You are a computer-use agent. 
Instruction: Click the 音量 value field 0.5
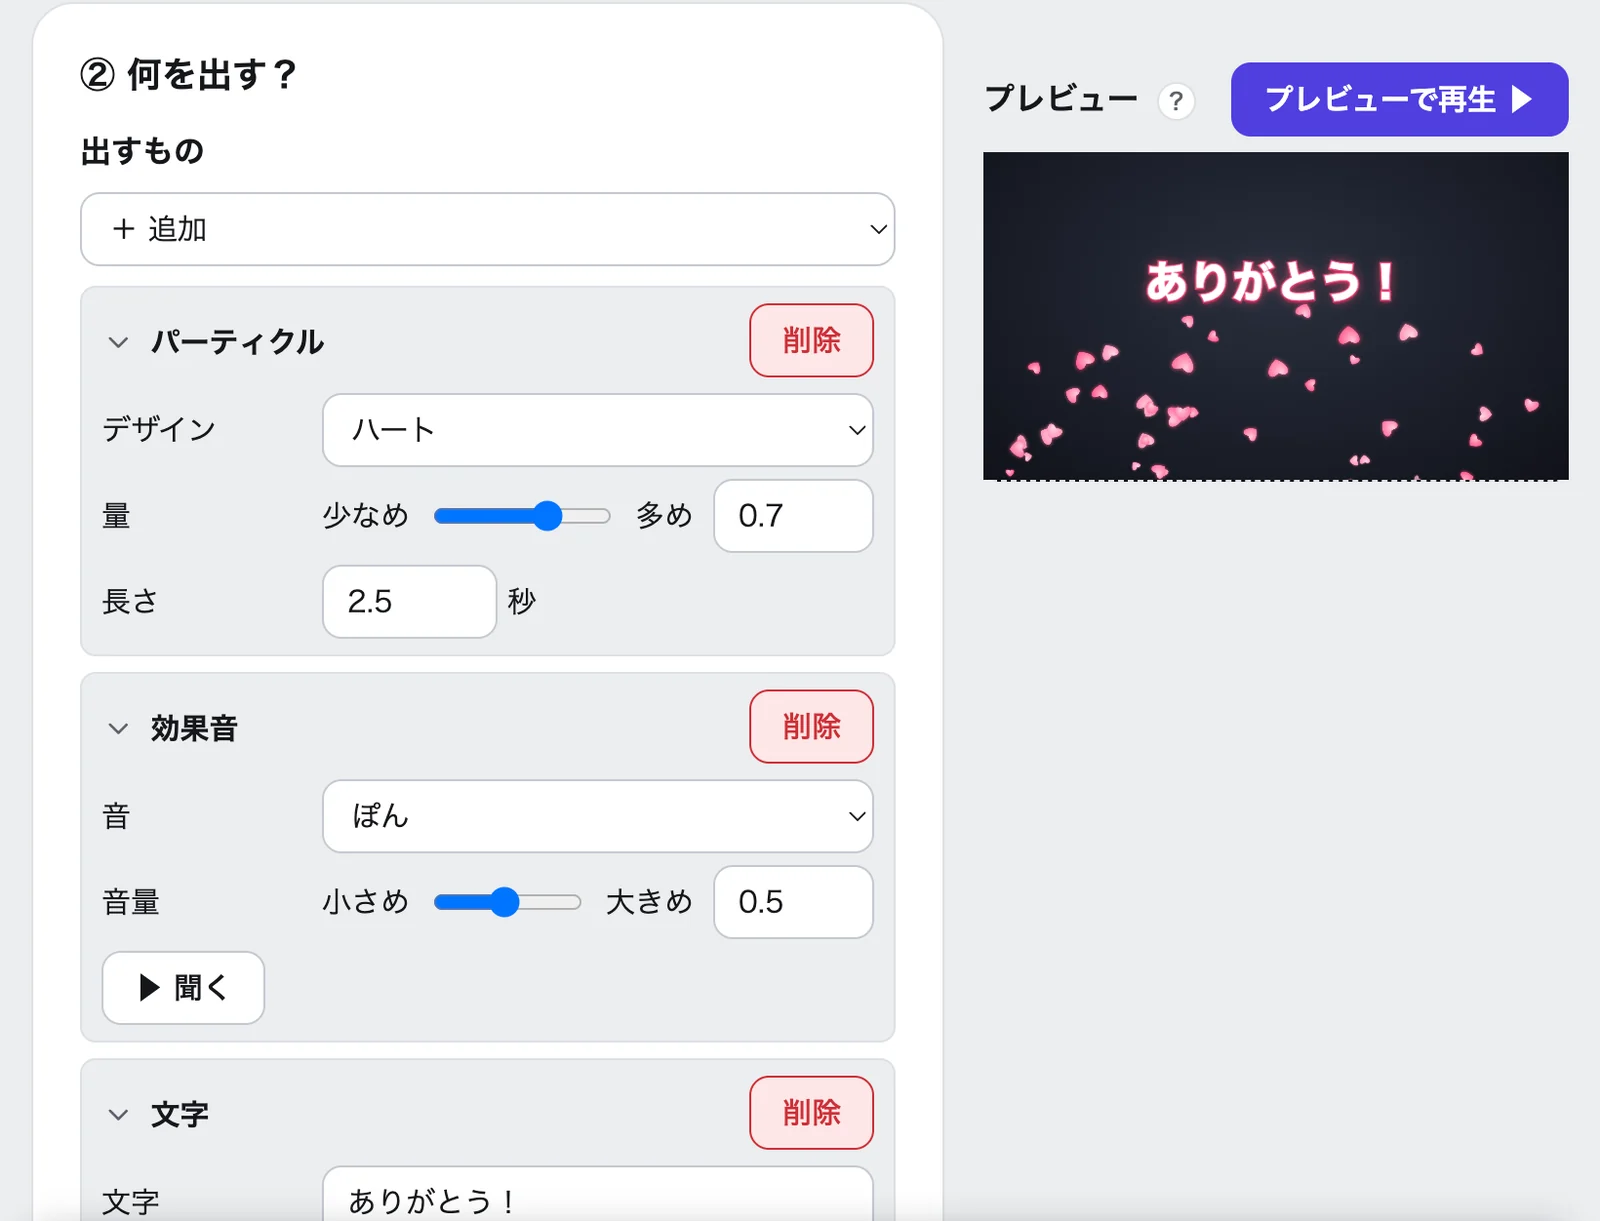793,902
